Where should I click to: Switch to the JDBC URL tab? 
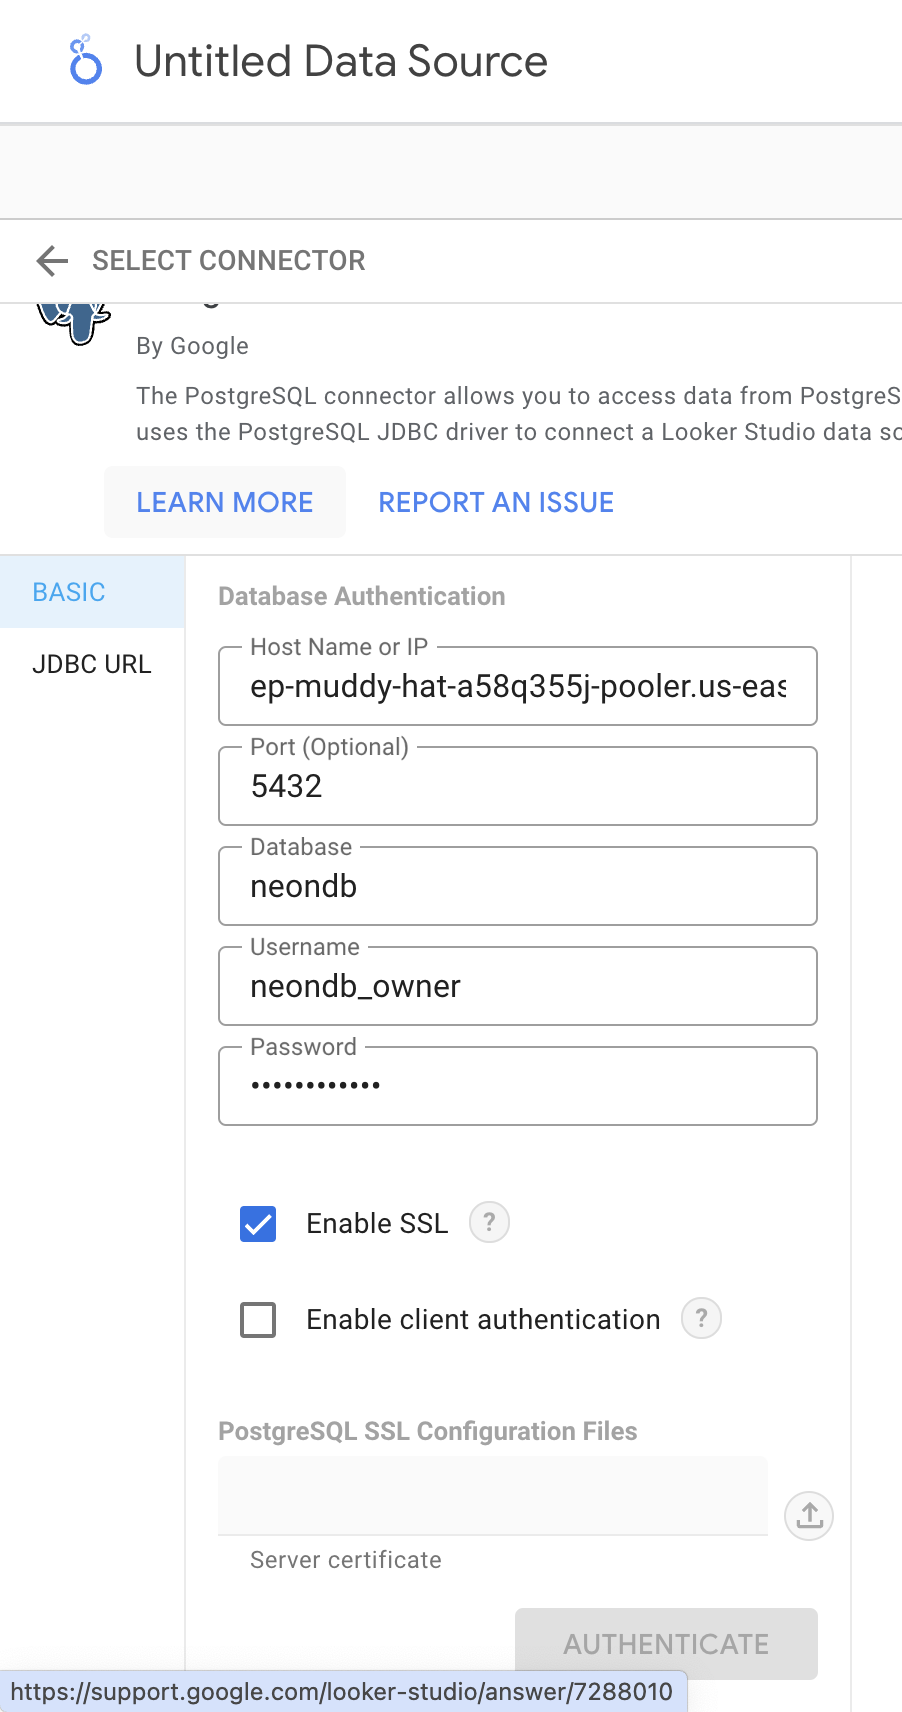(x=92, y=664)
